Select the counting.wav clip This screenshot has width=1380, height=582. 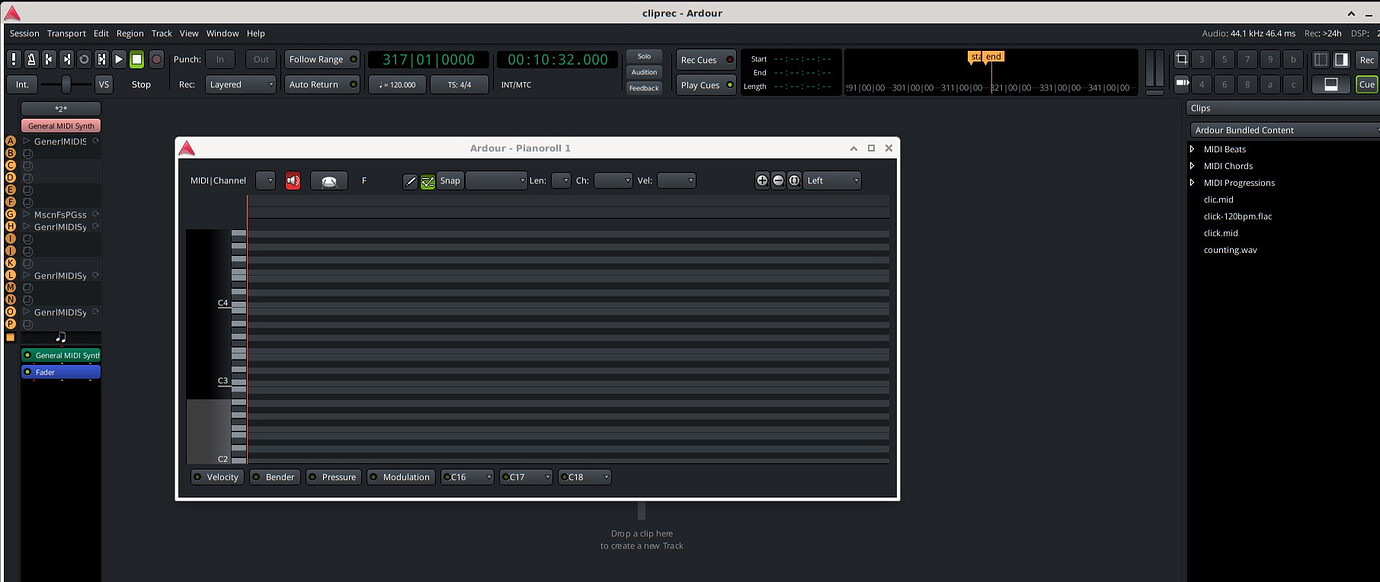tap(1230, 250)
